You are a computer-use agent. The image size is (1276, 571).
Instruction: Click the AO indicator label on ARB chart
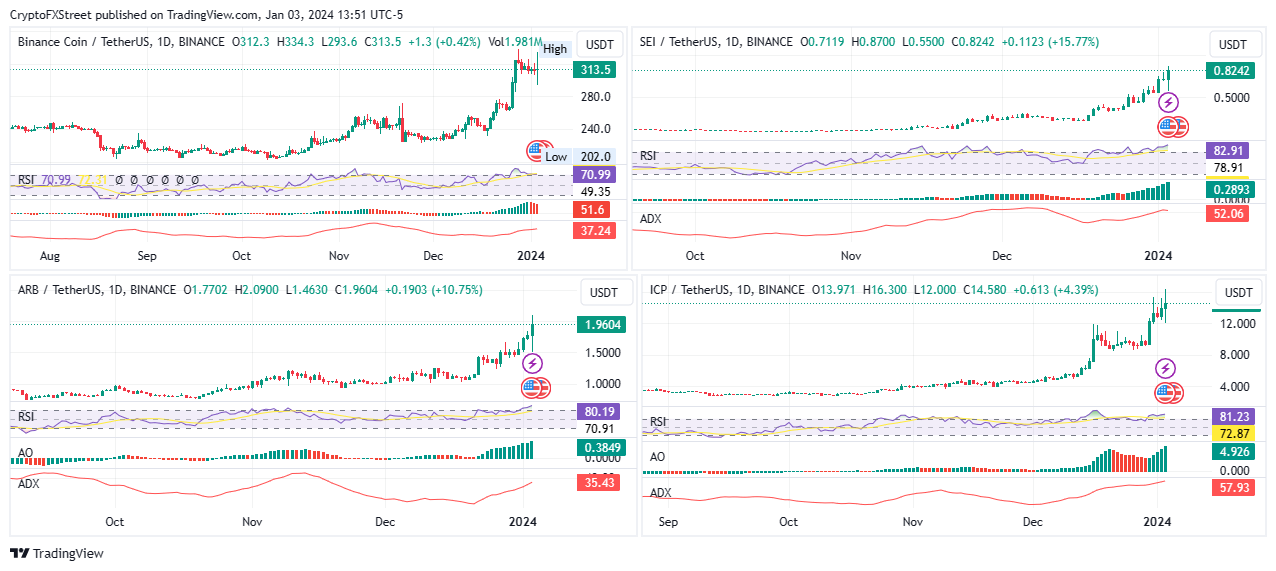click(27, 453)
